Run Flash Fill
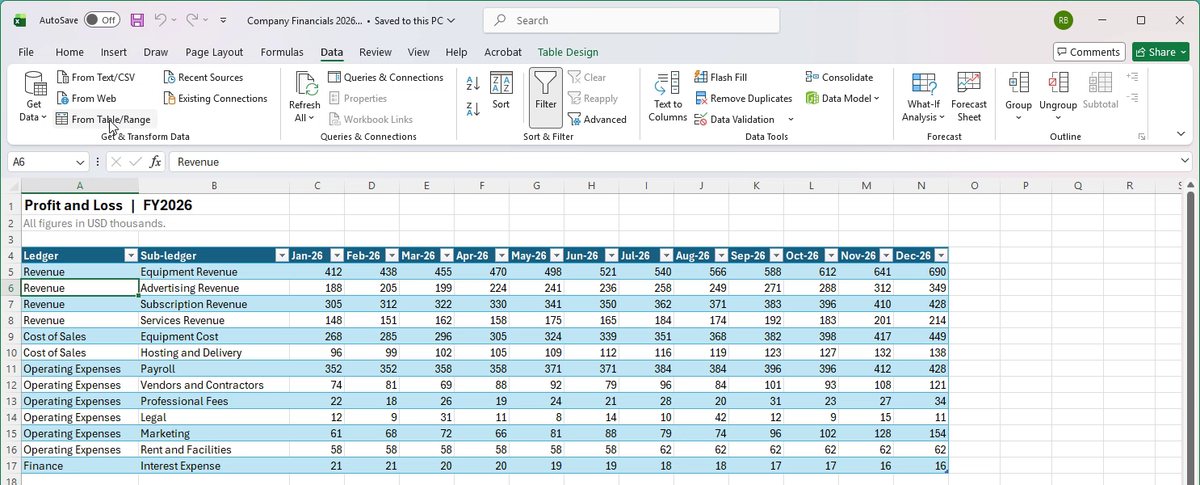 click(720, 77)
